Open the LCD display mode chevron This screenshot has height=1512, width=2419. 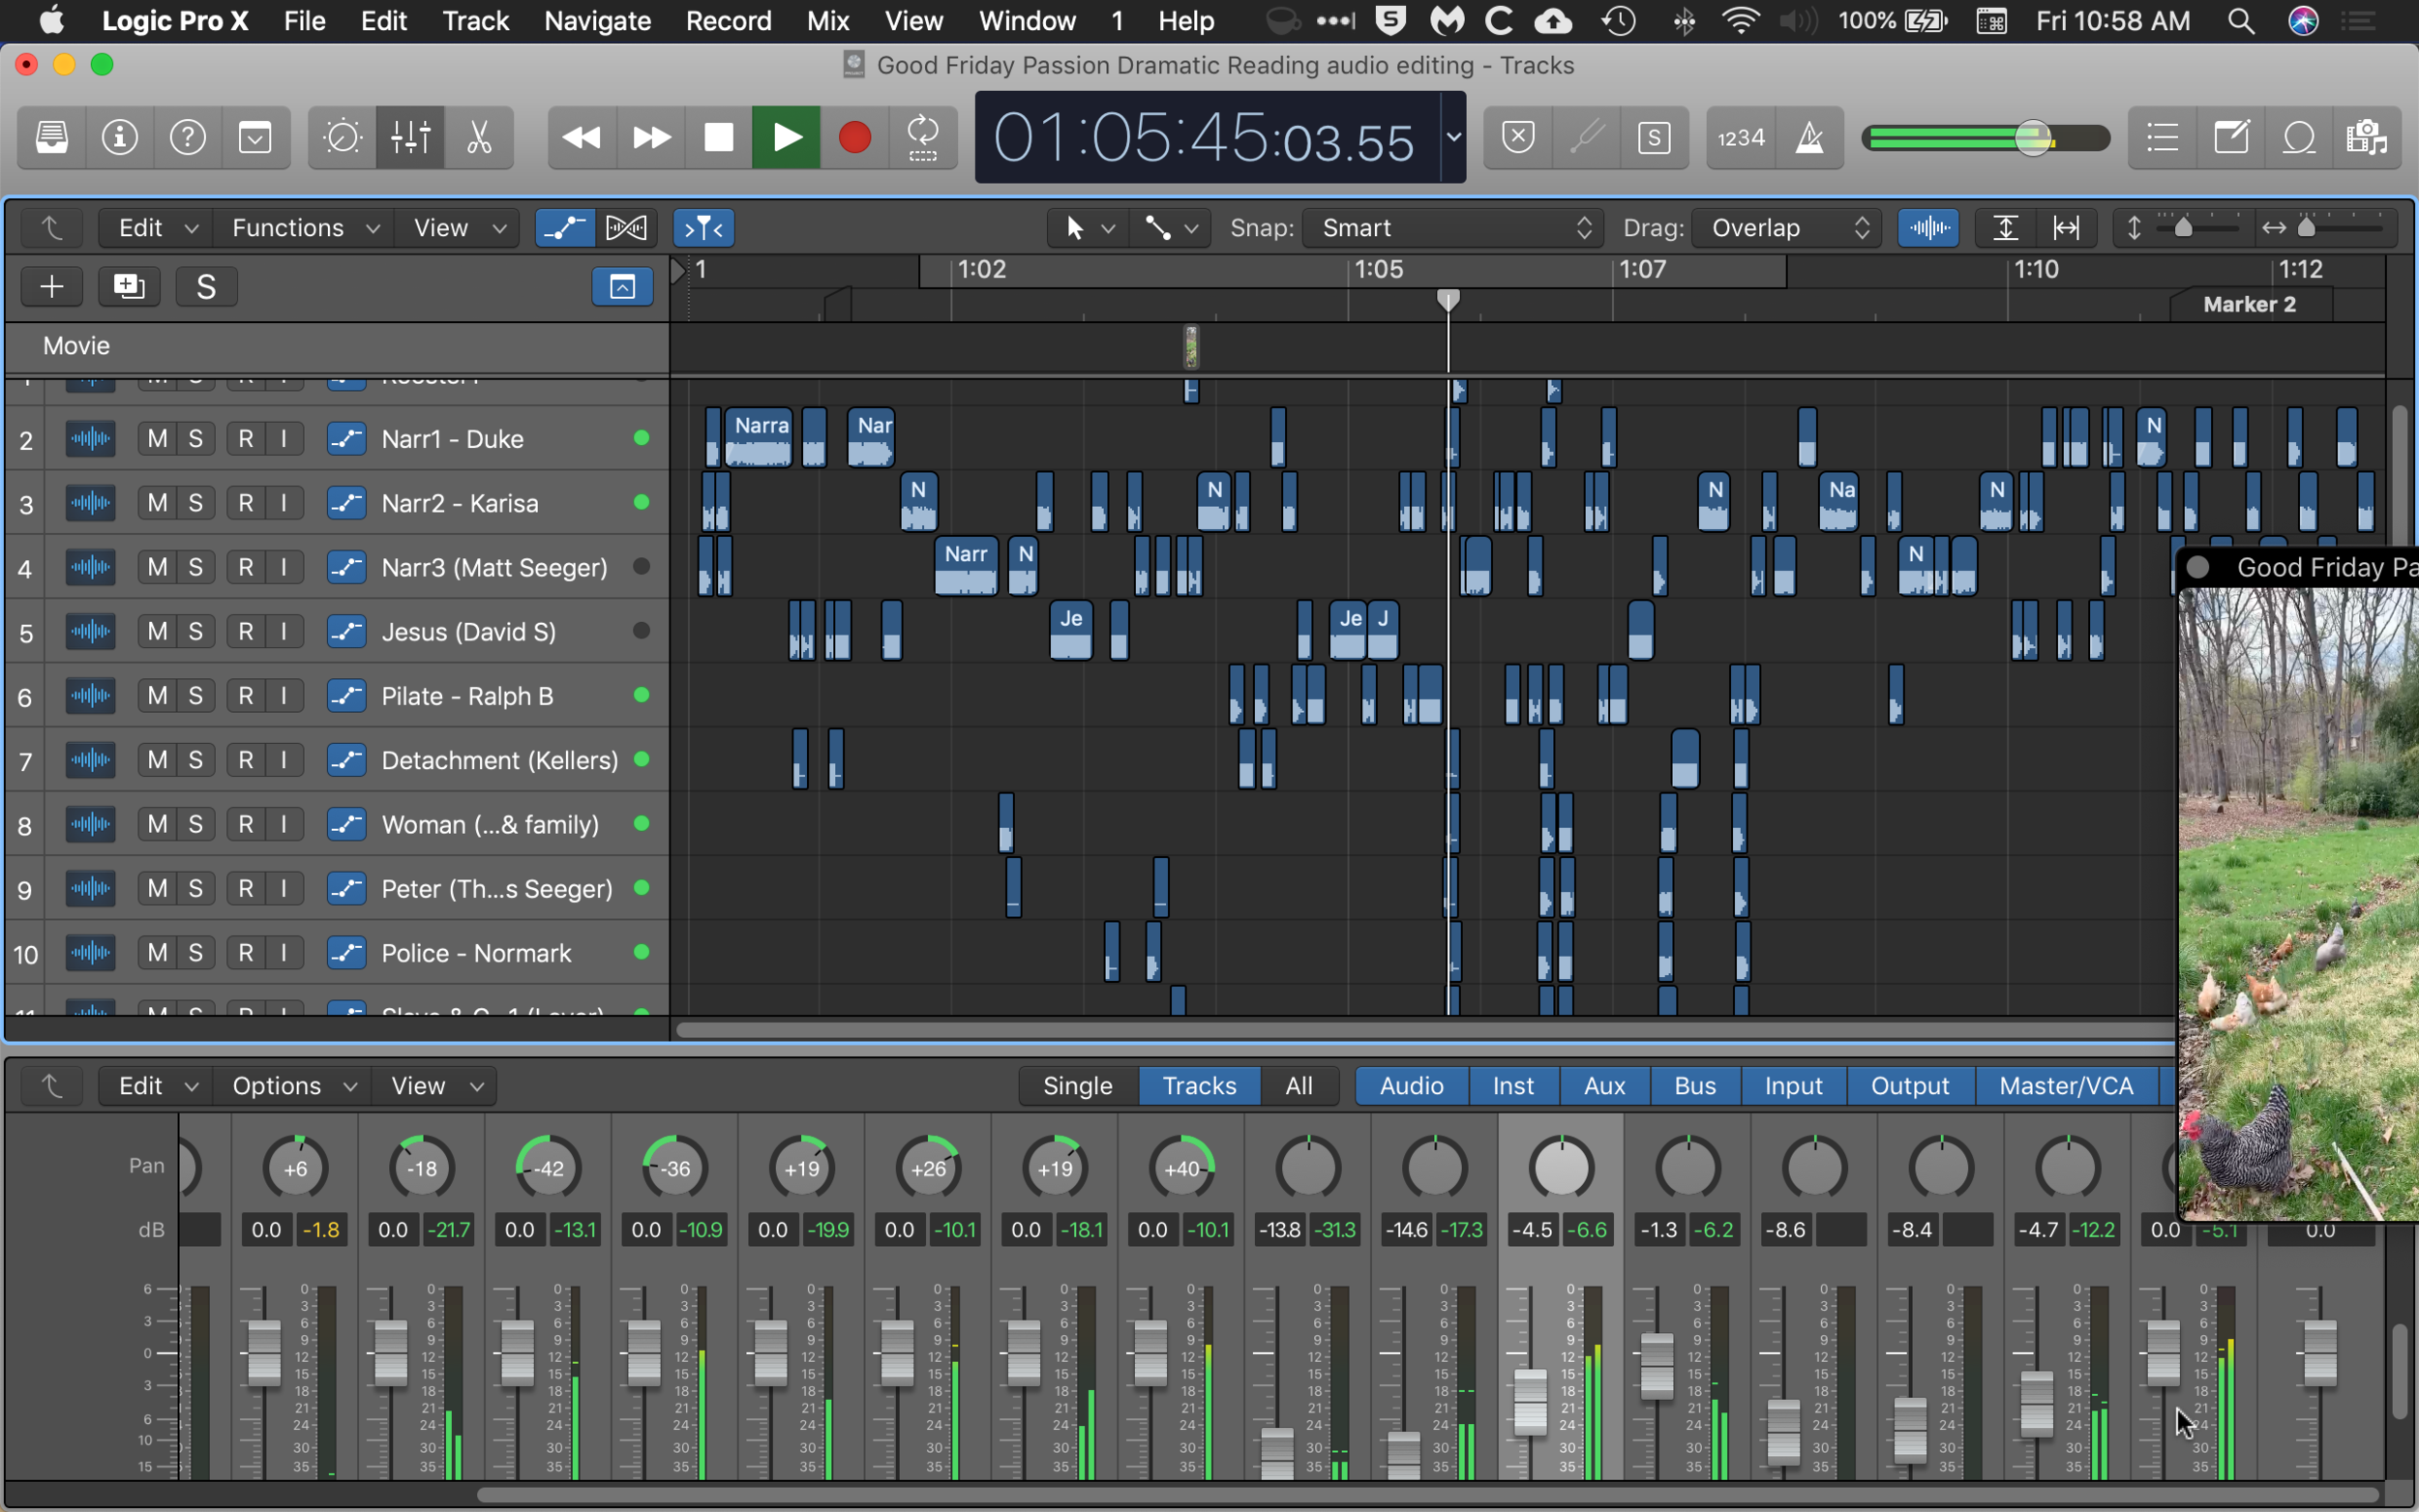click(1453, 137)
